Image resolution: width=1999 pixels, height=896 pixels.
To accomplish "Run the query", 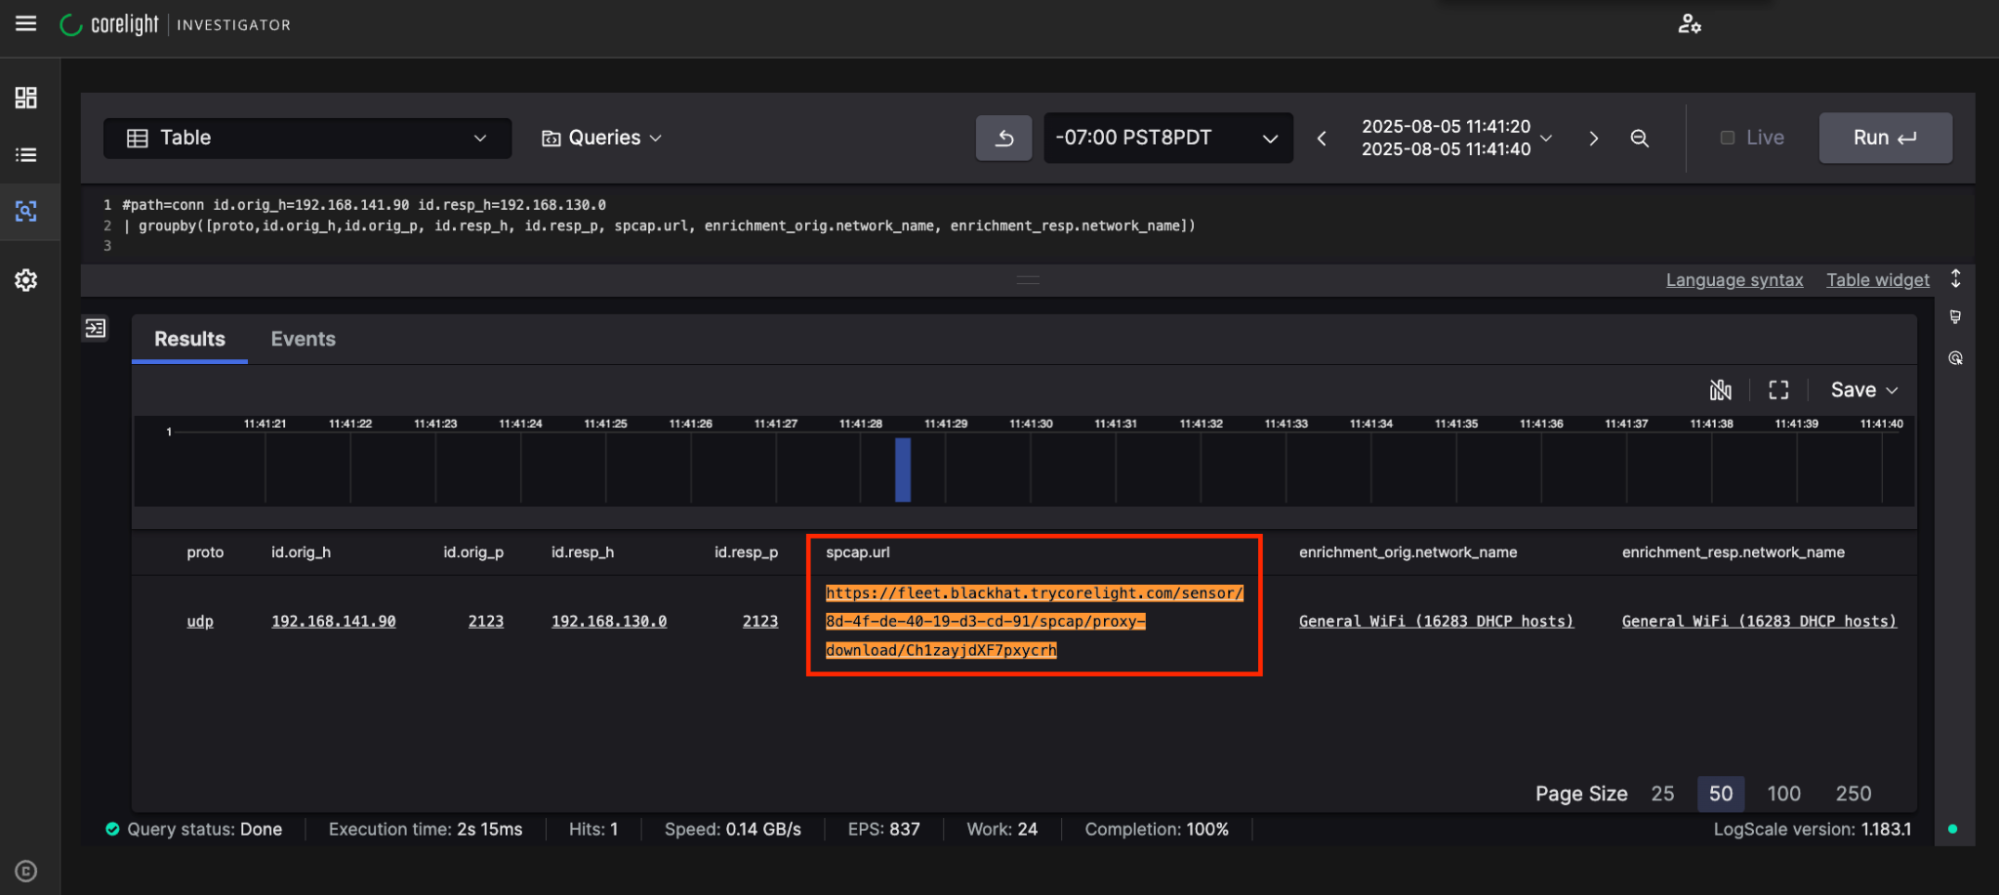I will pyautogui.click(x=1884, y=138).
